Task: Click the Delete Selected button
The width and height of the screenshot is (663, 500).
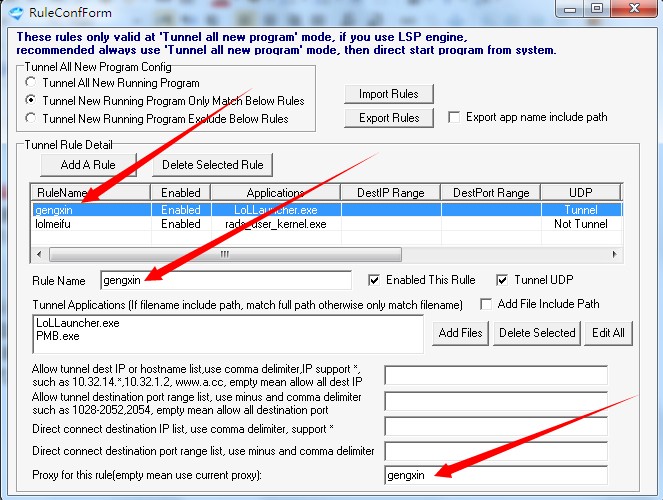Action: 537,333
